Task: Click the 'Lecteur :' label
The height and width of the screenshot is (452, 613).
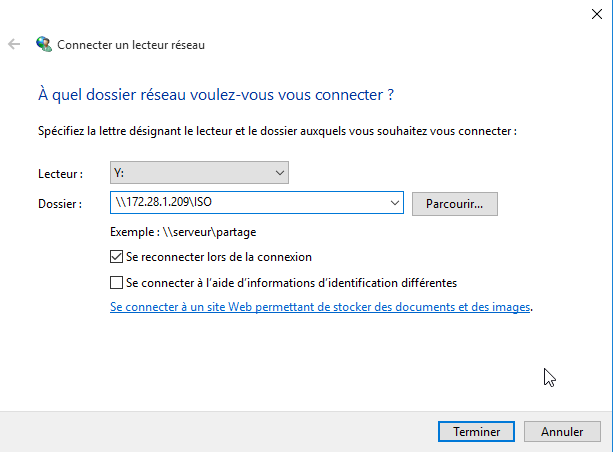Action: point(61,174)
